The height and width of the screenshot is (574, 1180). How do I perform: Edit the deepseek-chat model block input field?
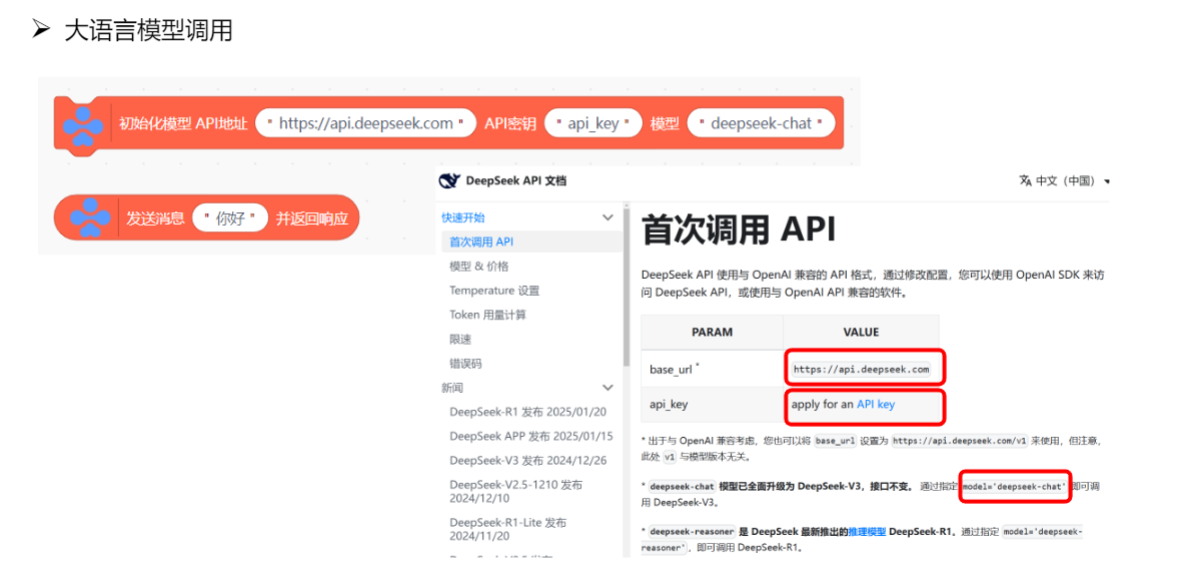(x=761, y=123)
